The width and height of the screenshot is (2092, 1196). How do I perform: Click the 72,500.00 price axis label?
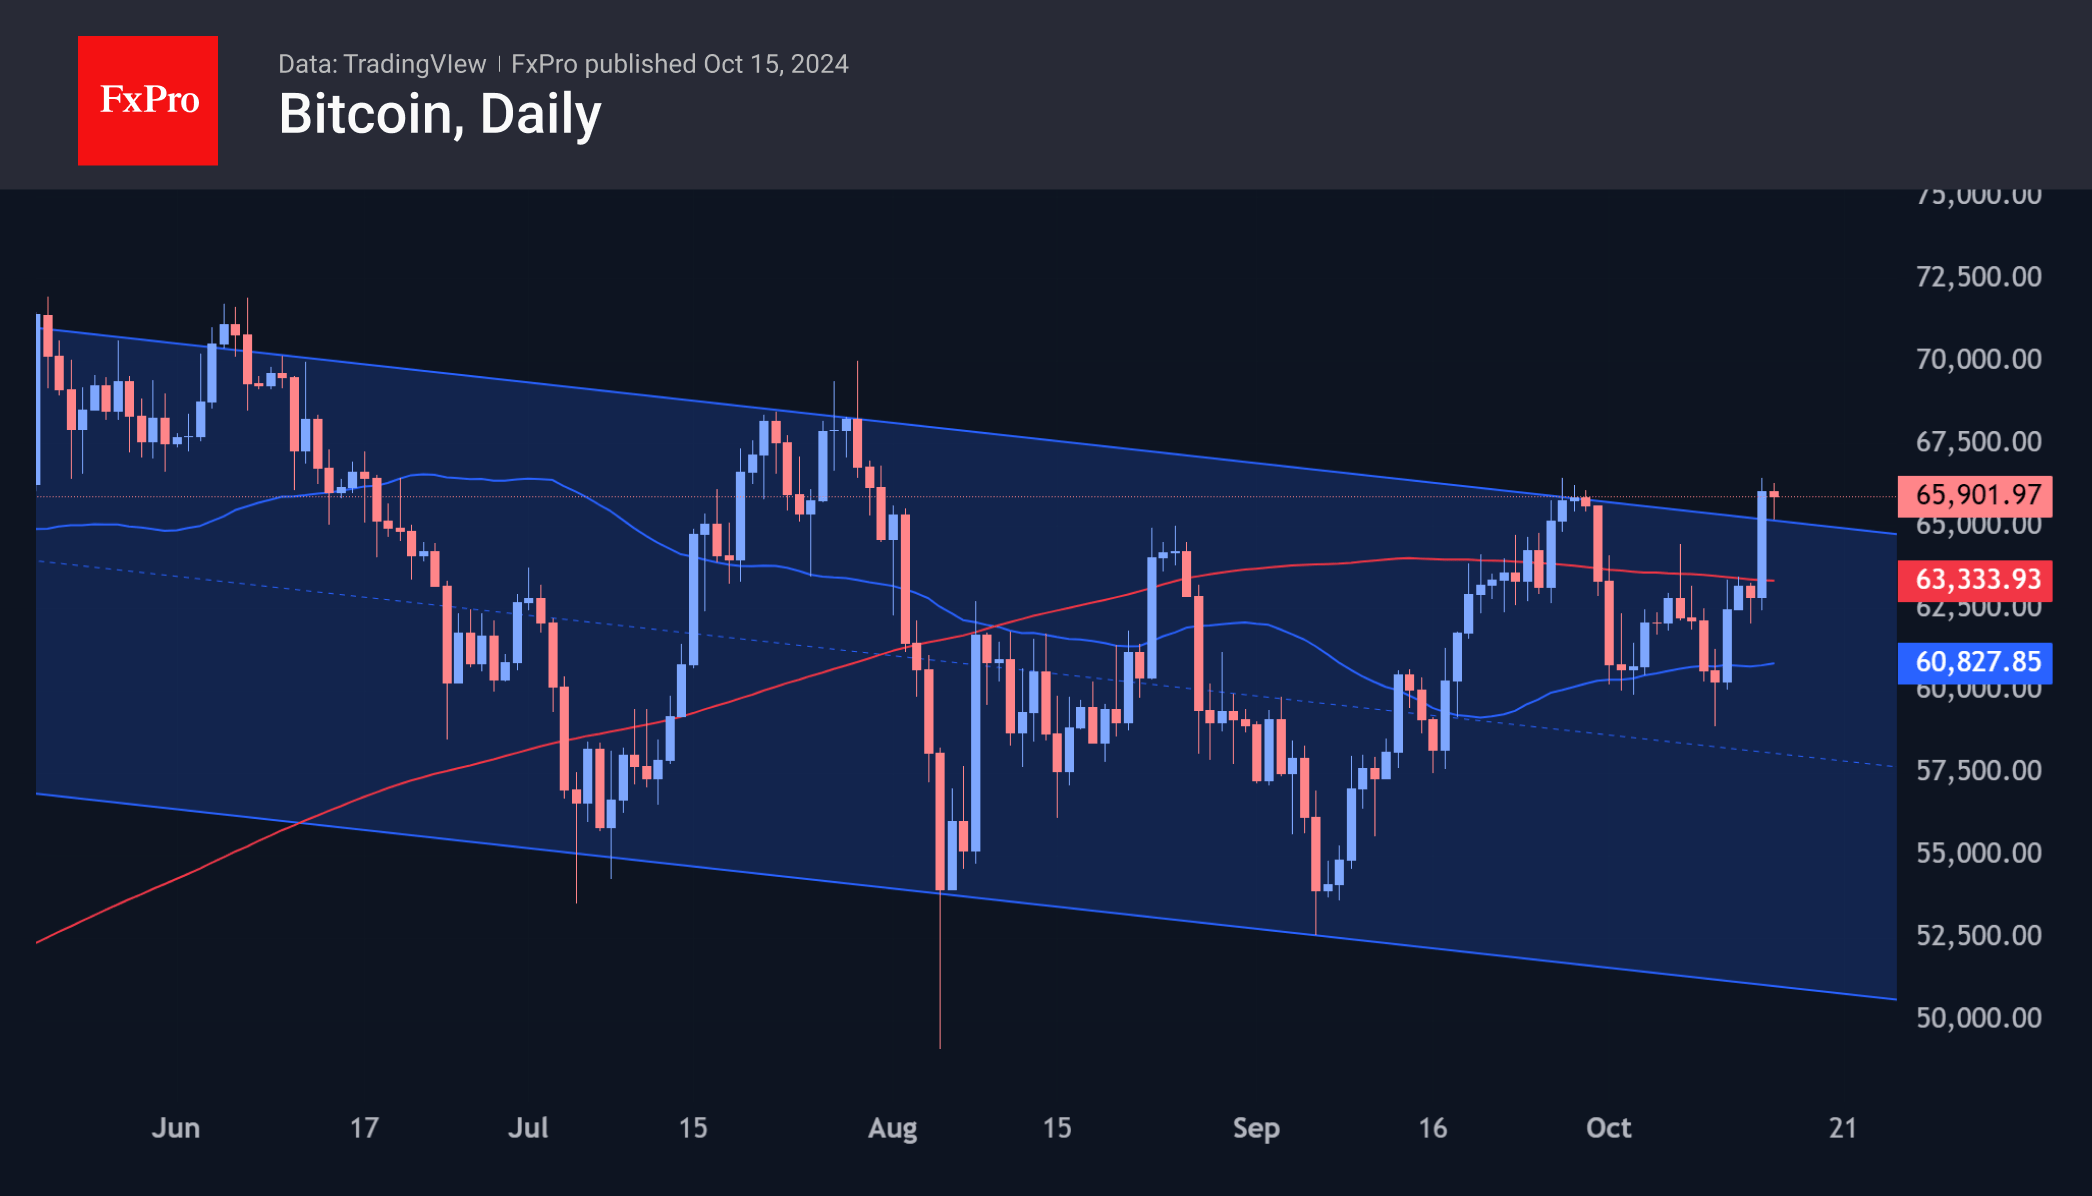1978,277
